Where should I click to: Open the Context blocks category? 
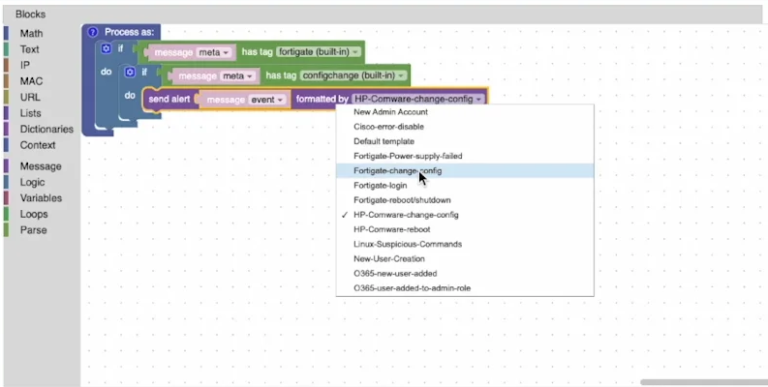point(38,145)
